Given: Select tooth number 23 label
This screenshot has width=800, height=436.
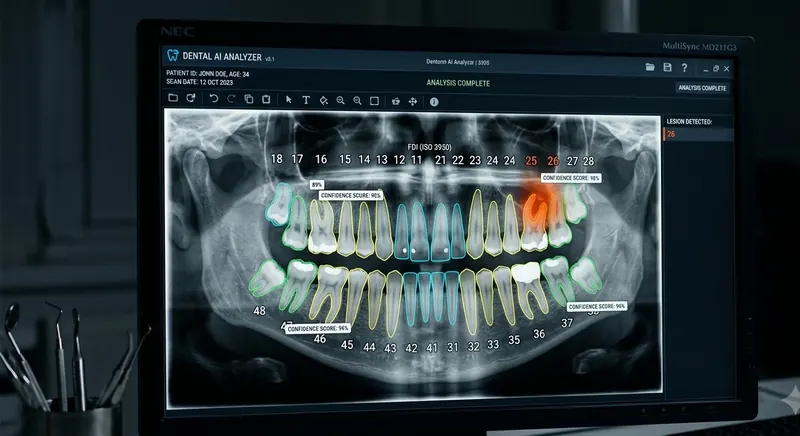Looking at the screenshot, I should [475, 160].
